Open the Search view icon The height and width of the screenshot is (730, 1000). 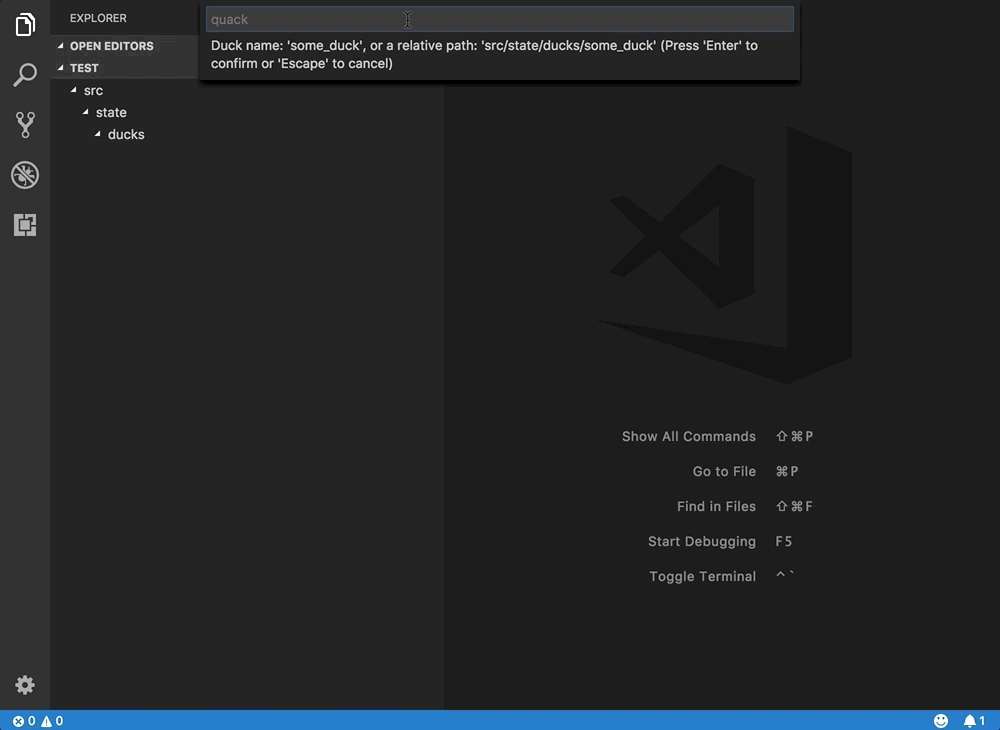25,75
